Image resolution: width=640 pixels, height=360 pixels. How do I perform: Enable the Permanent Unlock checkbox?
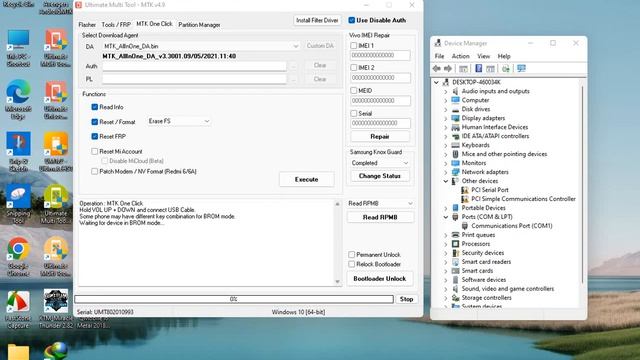click(x=351, y=254)
